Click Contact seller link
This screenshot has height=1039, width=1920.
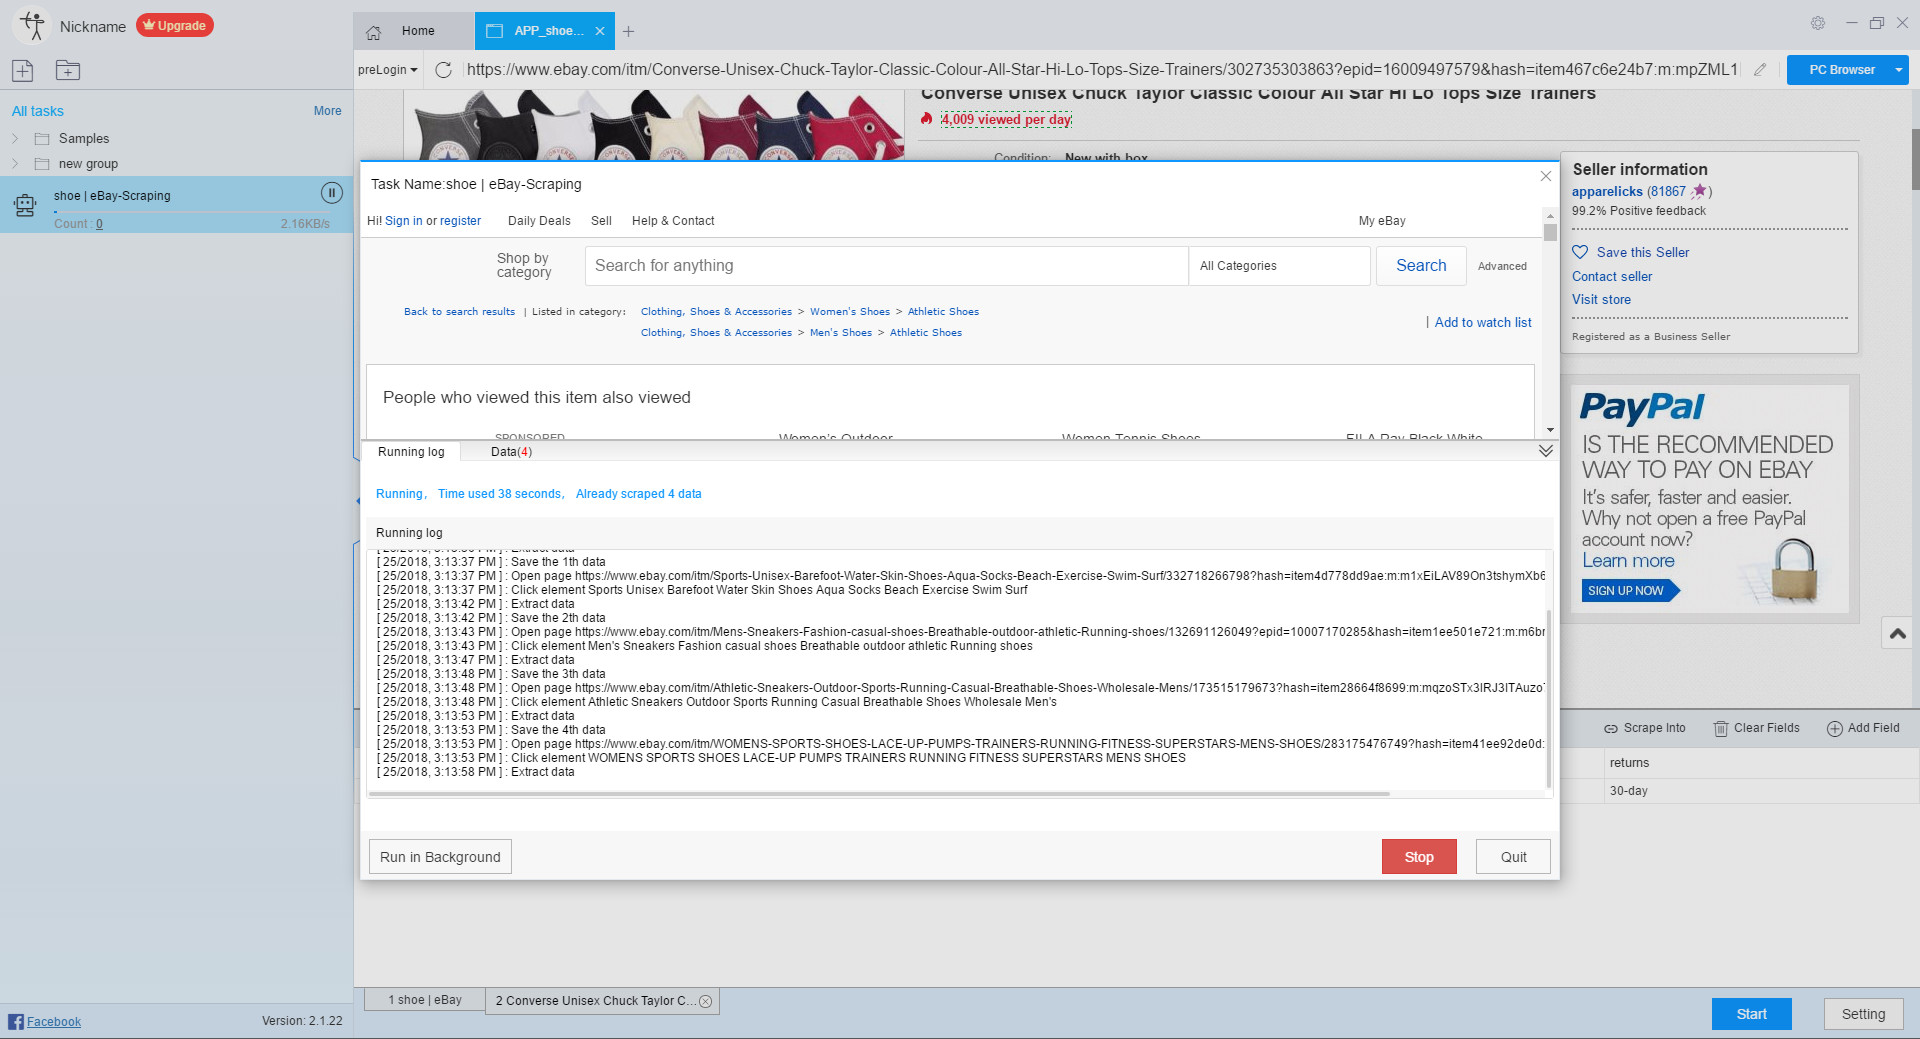coord(1612,277)
